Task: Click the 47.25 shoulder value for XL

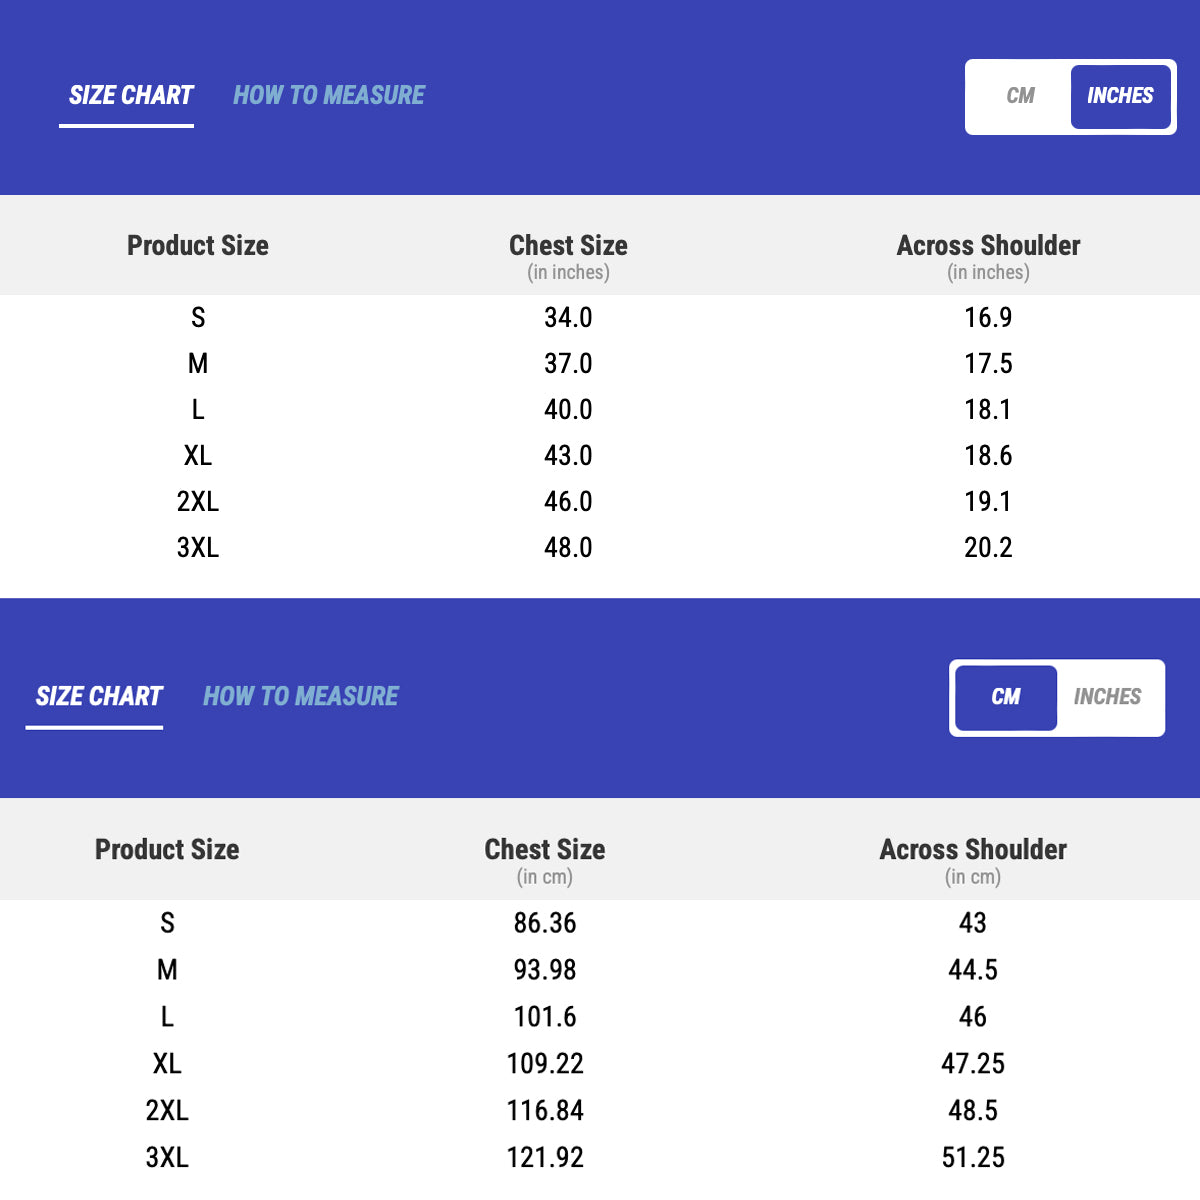Action: pyautogui.click(x=973, y=1064)
